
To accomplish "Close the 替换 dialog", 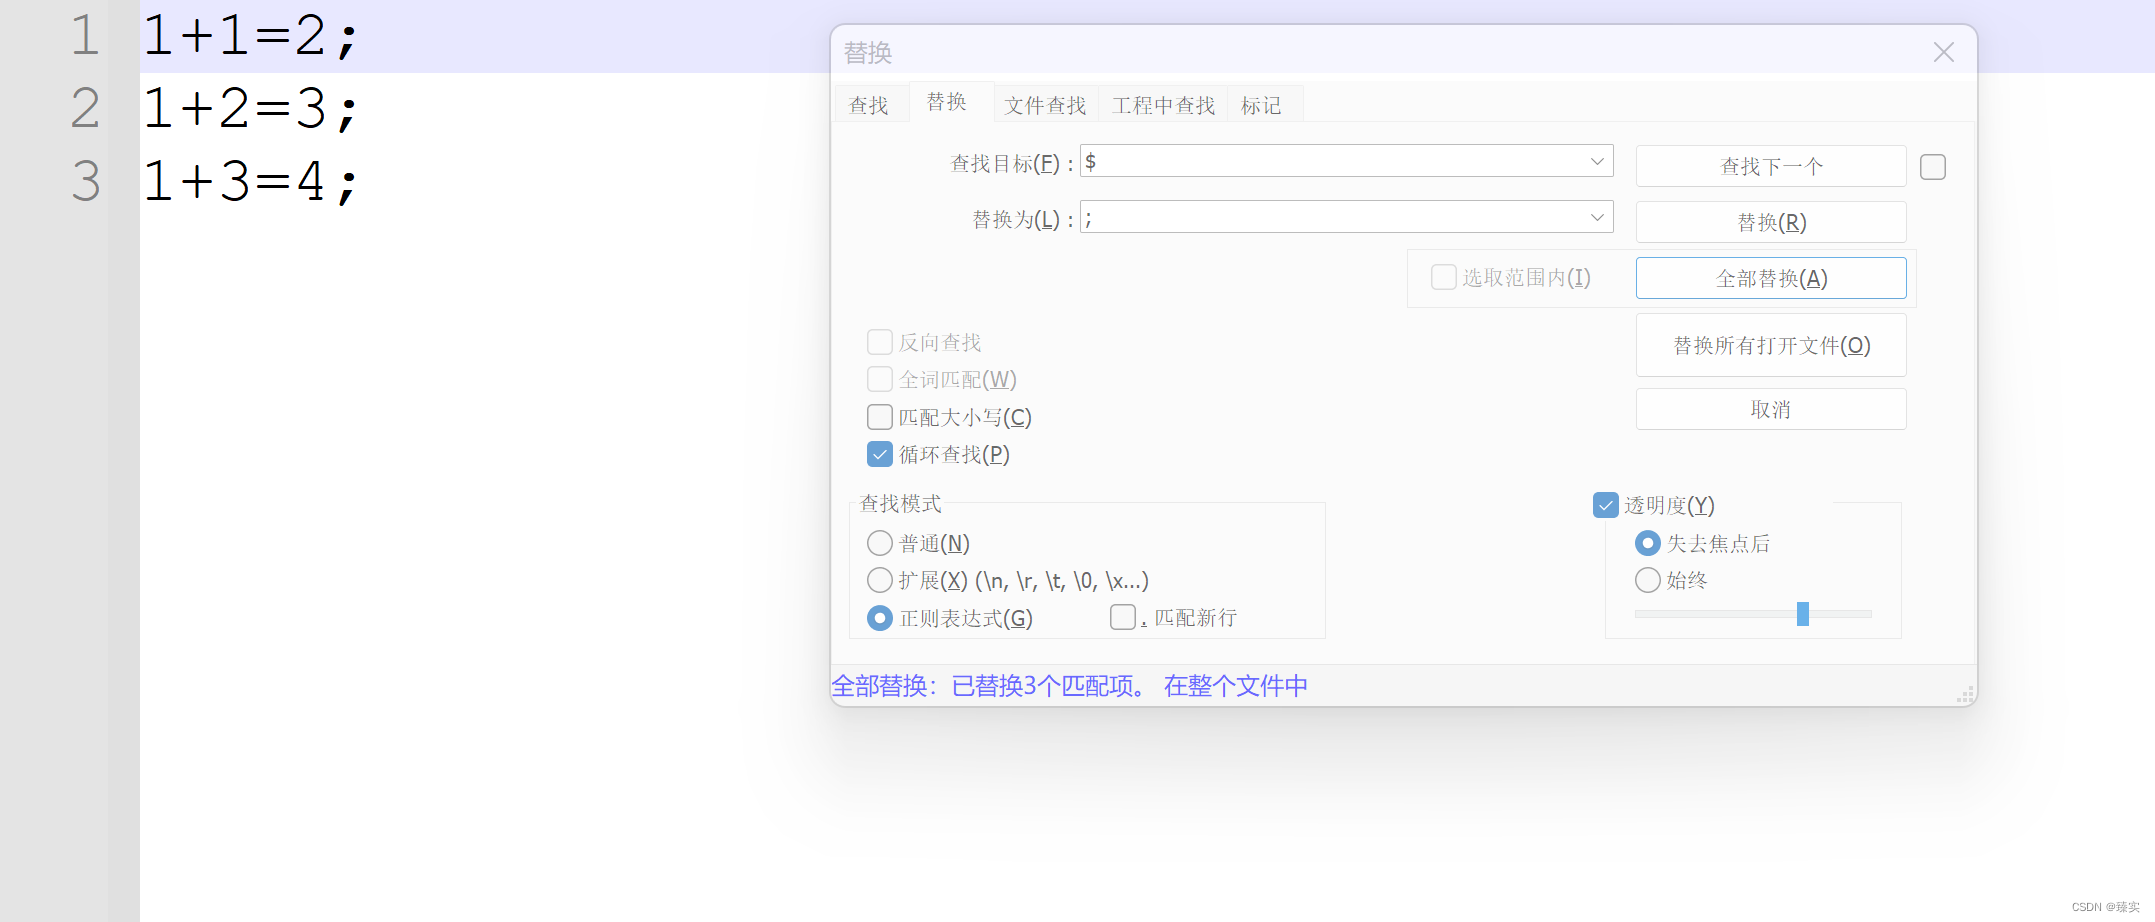I will (x=1943, y=52).
